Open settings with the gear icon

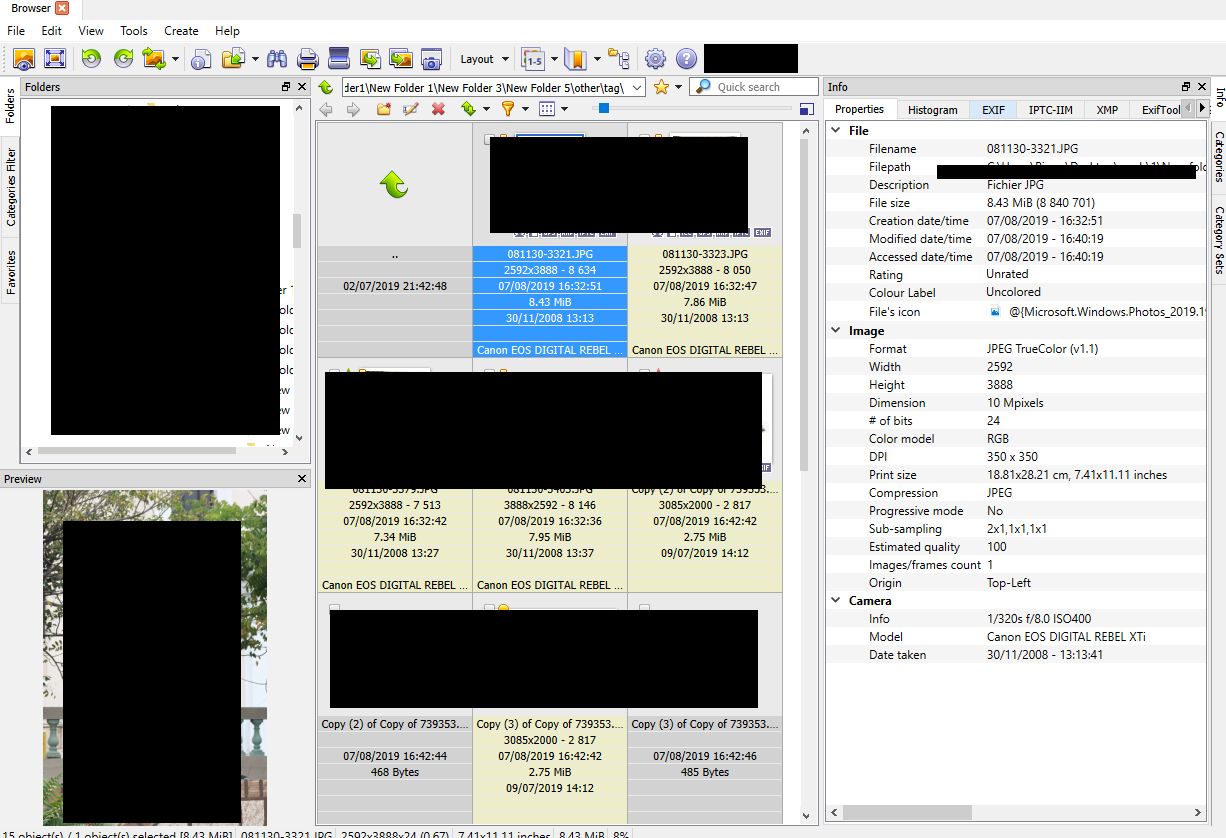pyautogui.click(x=655, y=59)
